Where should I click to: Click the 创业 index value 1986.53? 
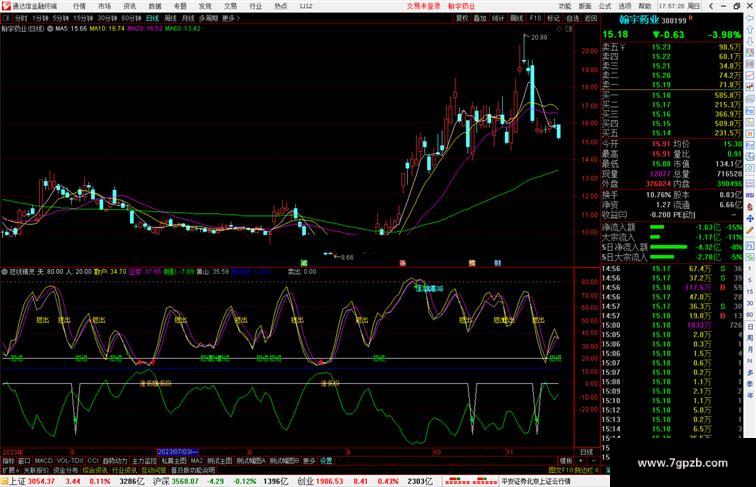330,481
